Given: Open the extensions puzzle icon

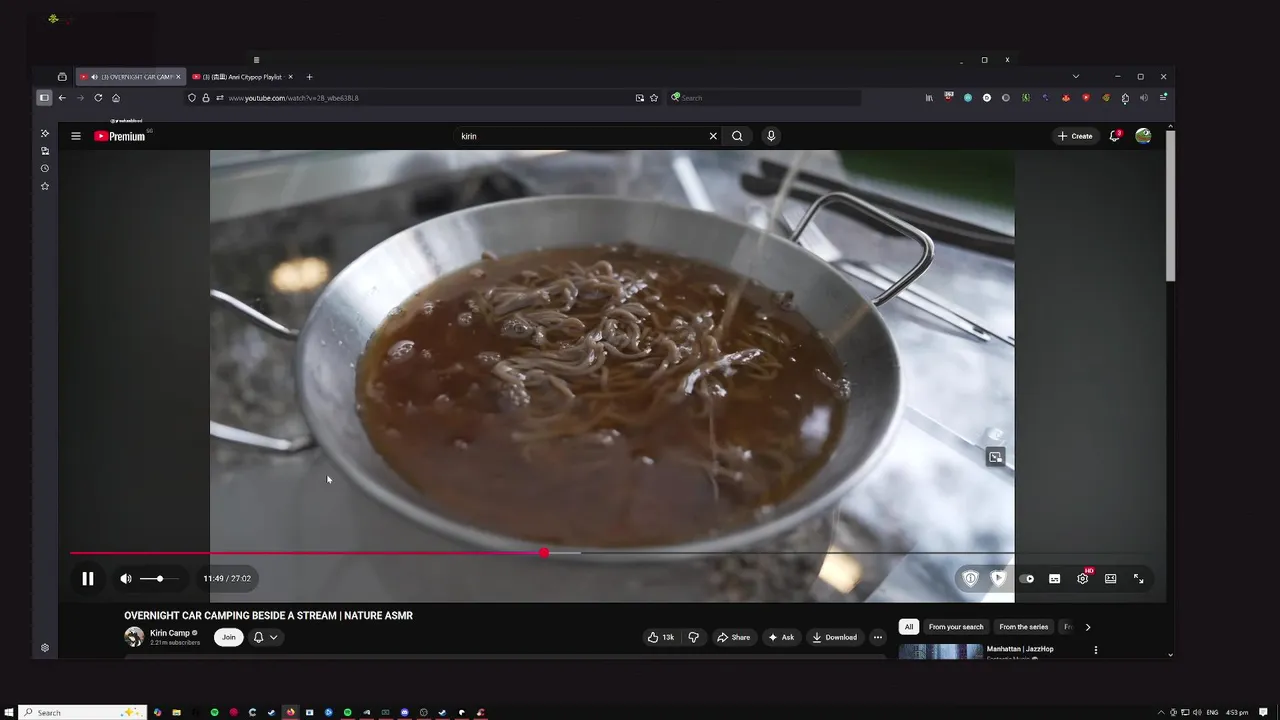Looking at the screenshot, I should (x=1125, y=98).
